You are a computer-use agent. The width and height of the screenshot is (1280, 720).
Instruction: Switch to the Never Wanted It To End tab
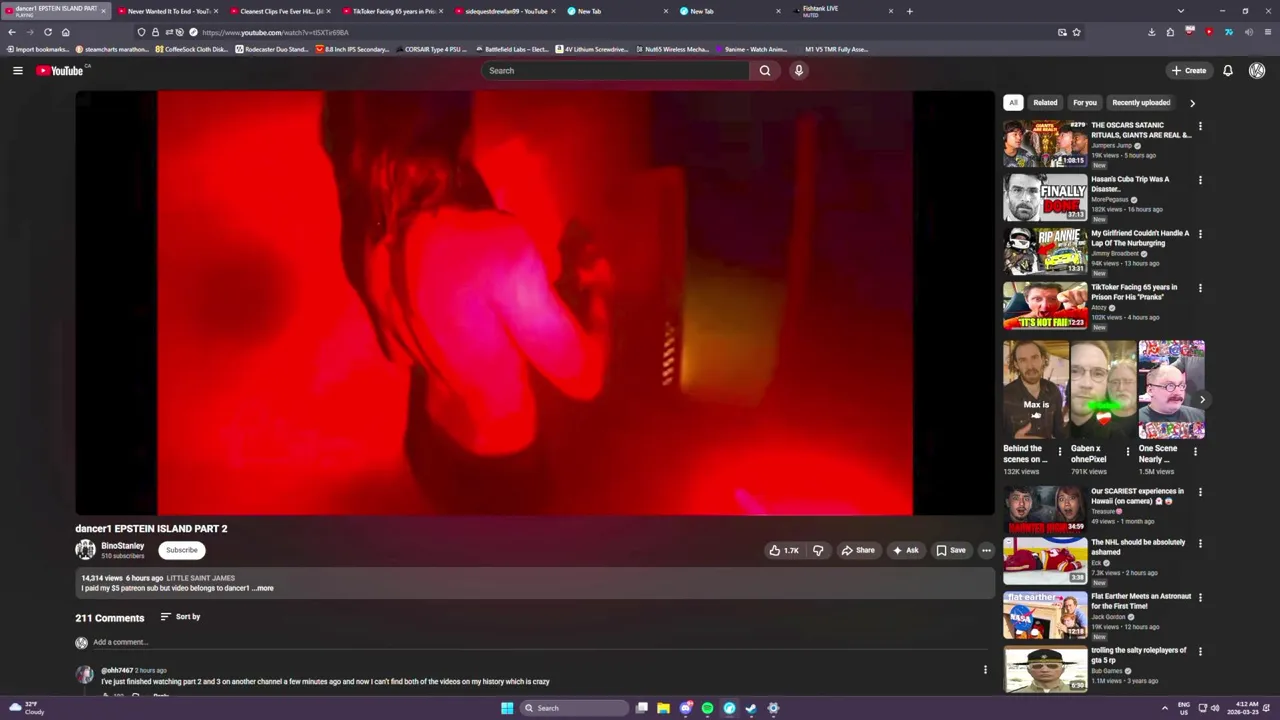(x=166, y=11)
